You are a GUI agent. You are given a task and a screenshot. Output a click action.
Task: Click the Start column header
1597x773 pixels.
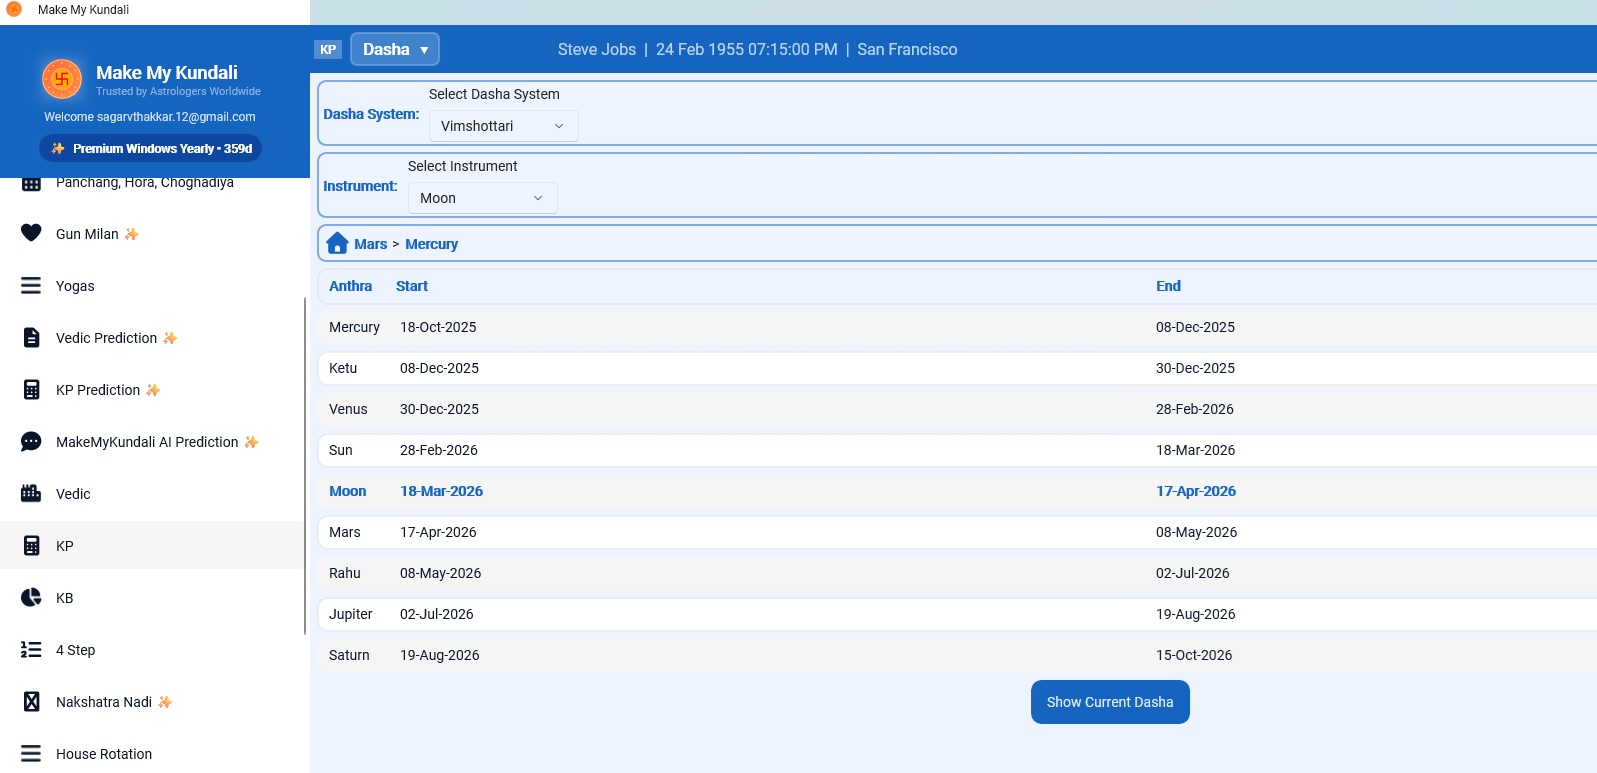point(411,286)
